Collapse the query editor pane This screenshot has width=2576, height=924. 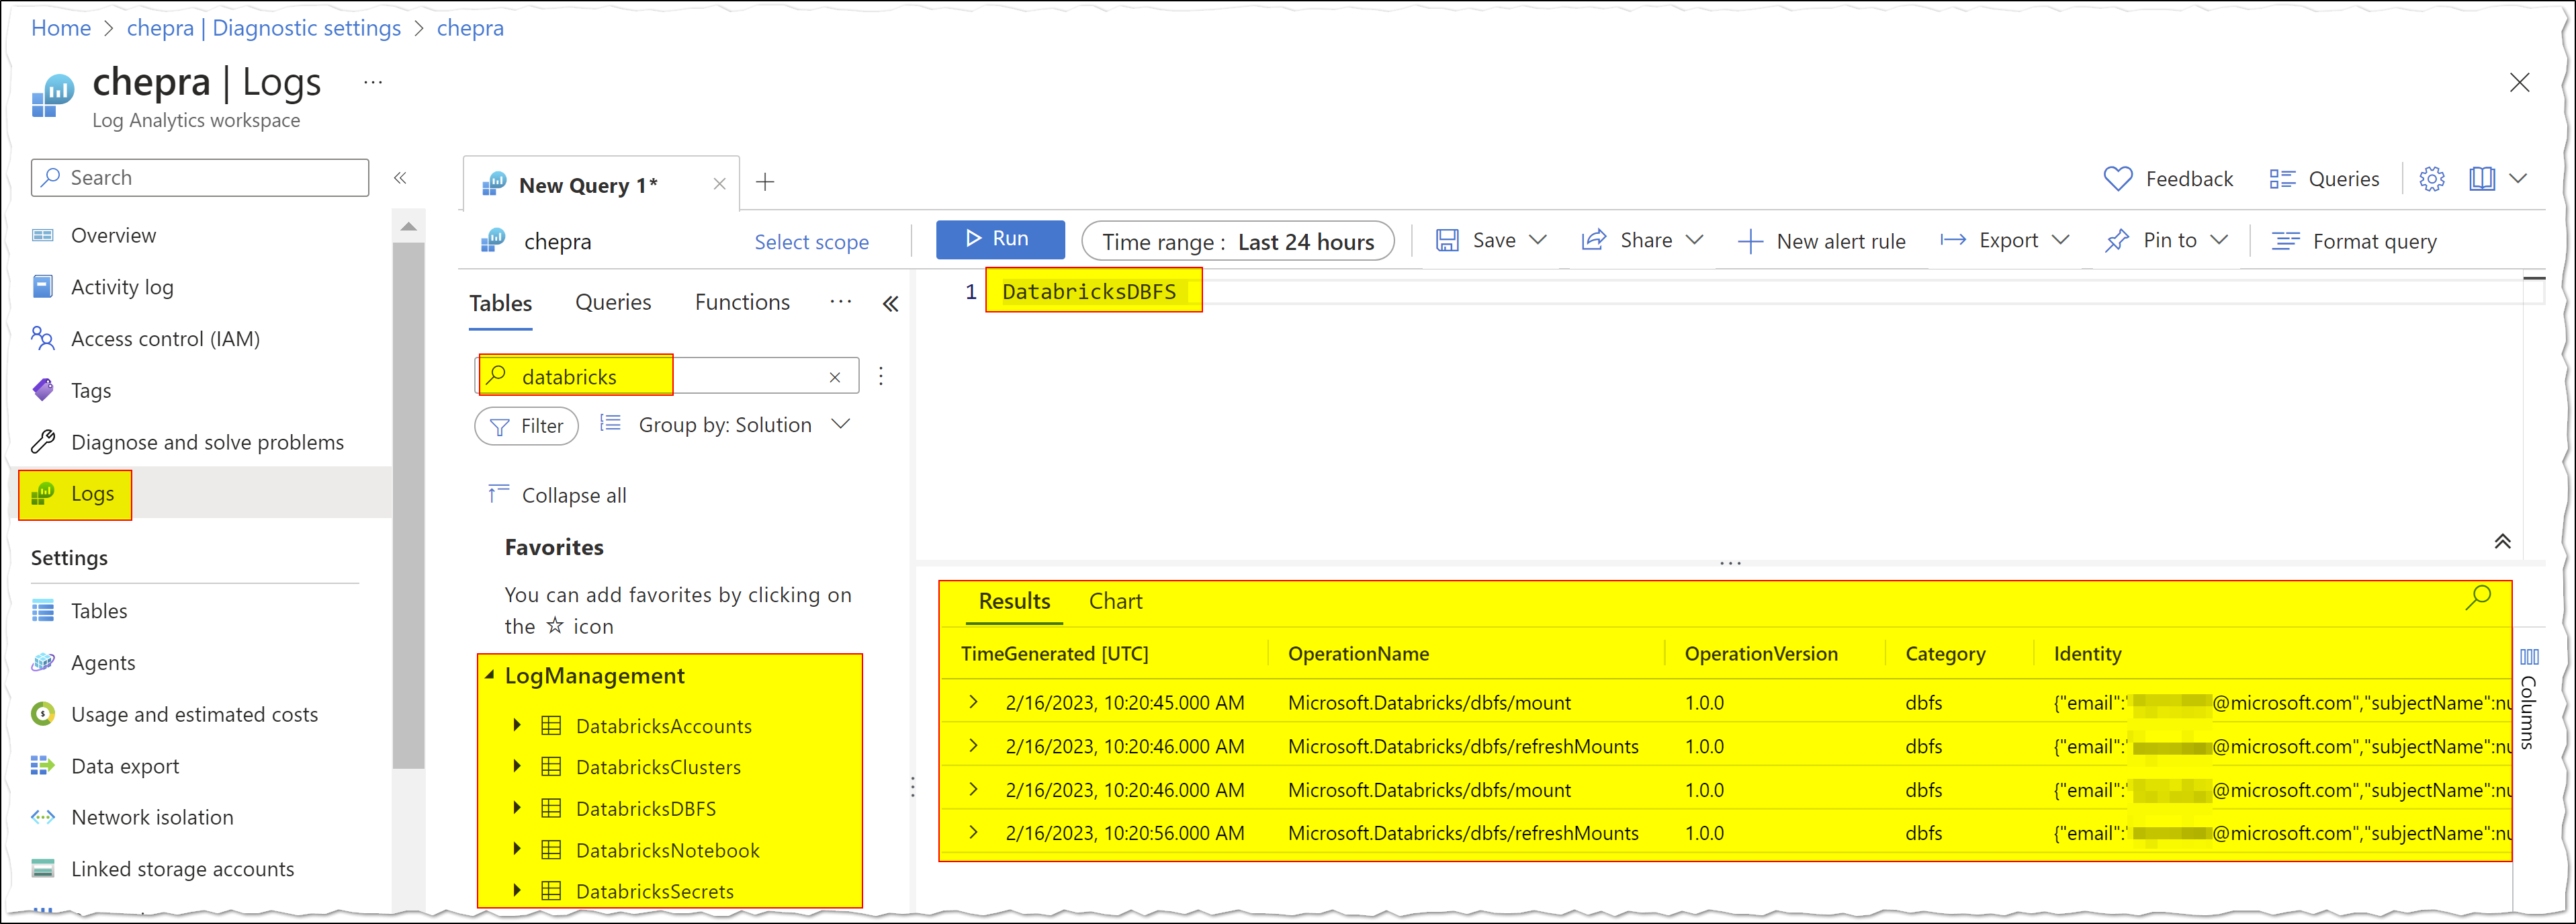point(2502,541)
